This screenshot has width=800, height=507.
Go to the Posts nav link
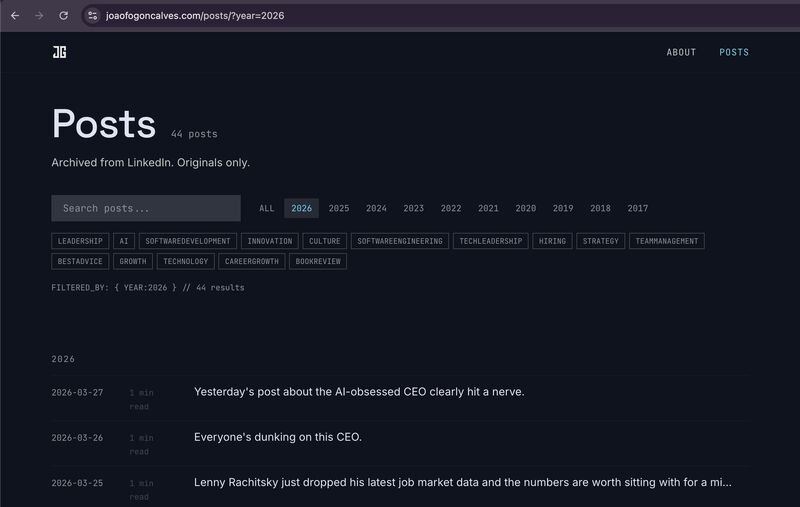coord(734,52)
